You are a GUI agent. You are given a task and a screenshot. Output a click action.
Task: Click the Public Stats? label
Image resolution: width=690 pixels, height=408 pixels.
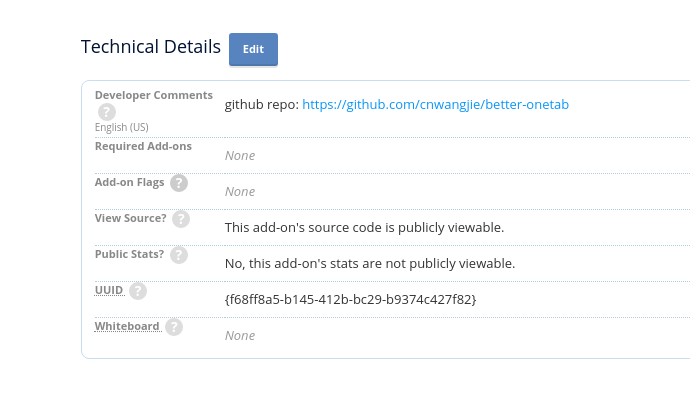click(x=129, y=254)
